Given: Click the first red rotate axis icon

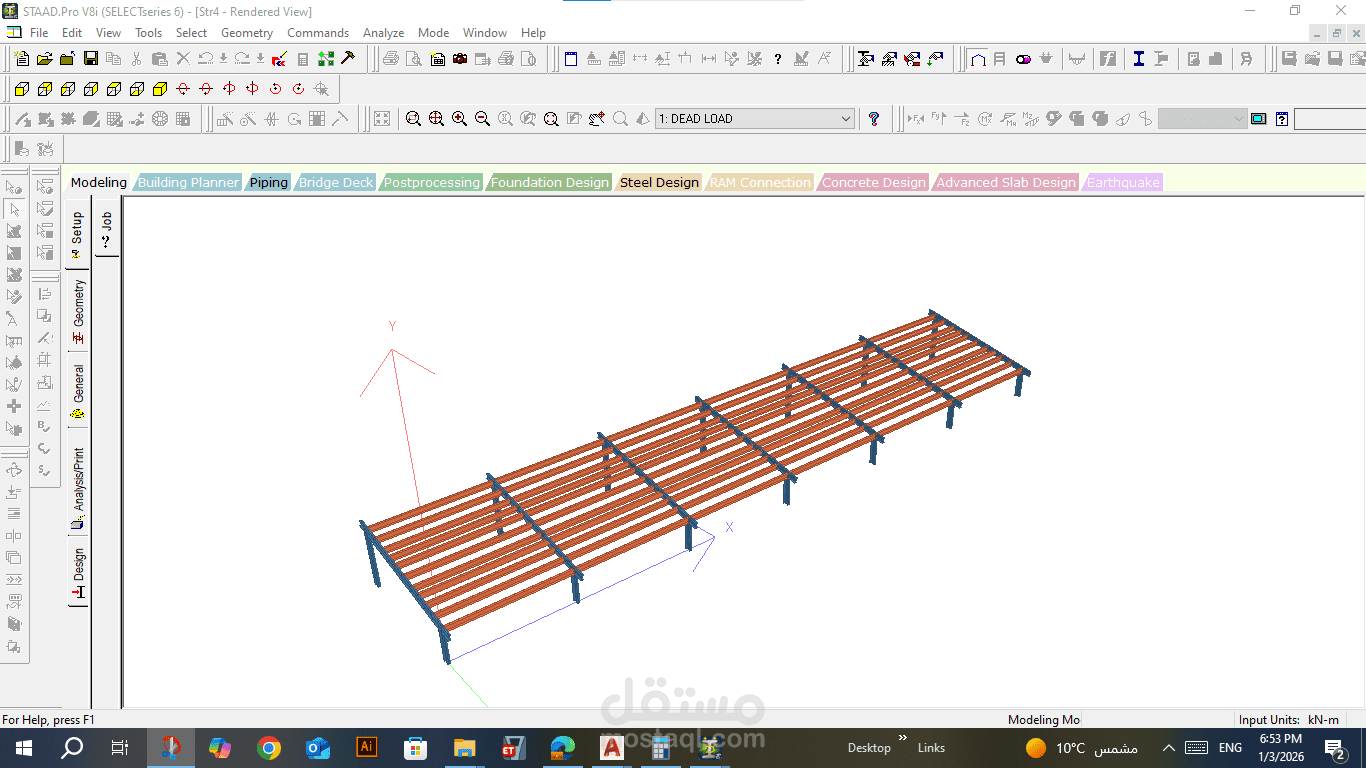Looking at the screenshot, I should pos(183,89).
